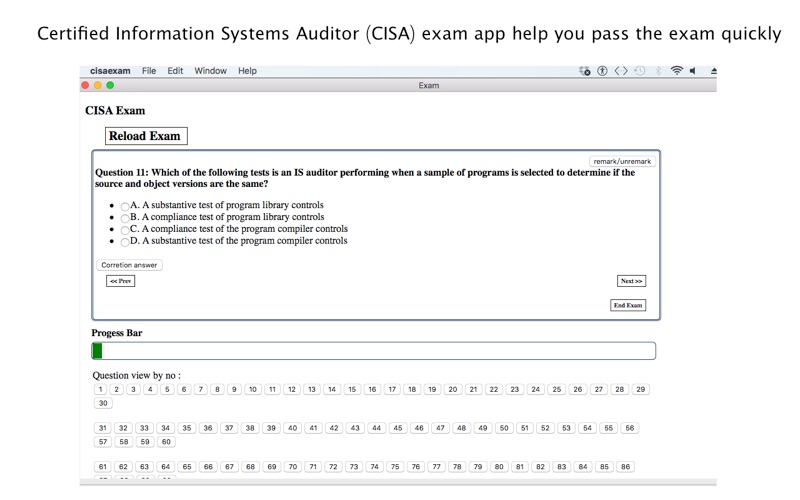The image size is (800, 500).
Task: Open the File menu
Action: click(149, 71)
